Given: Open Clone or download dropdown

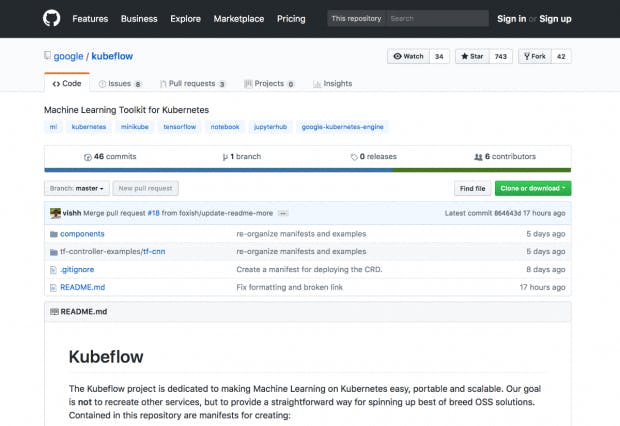Looking at the screenshot, I should [533, 188].
